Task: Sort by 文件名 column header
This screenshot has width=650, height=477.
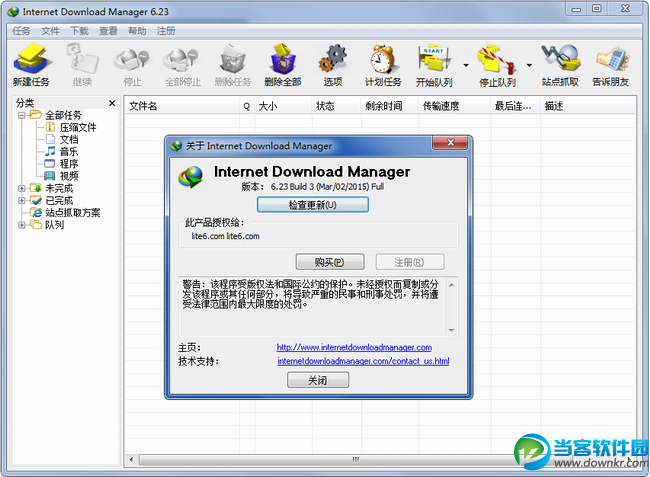Action: pos(182,106)
